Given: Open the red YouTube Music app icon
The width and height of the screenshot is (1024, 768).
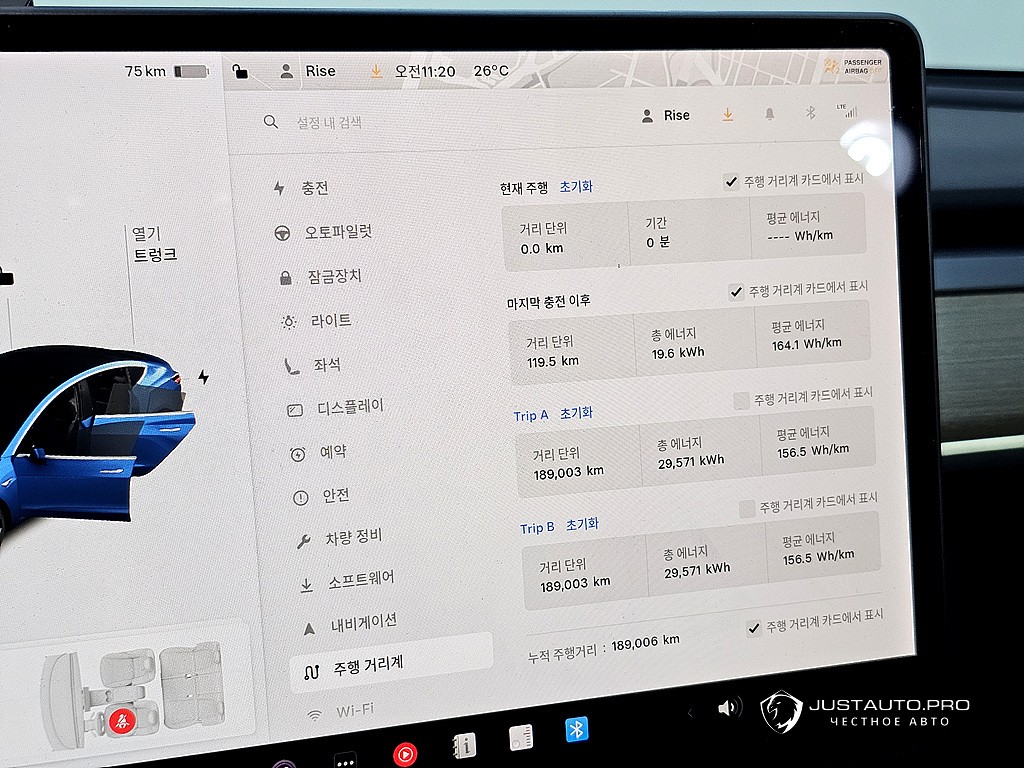Looking at the screenshot, I should point(405,753).
